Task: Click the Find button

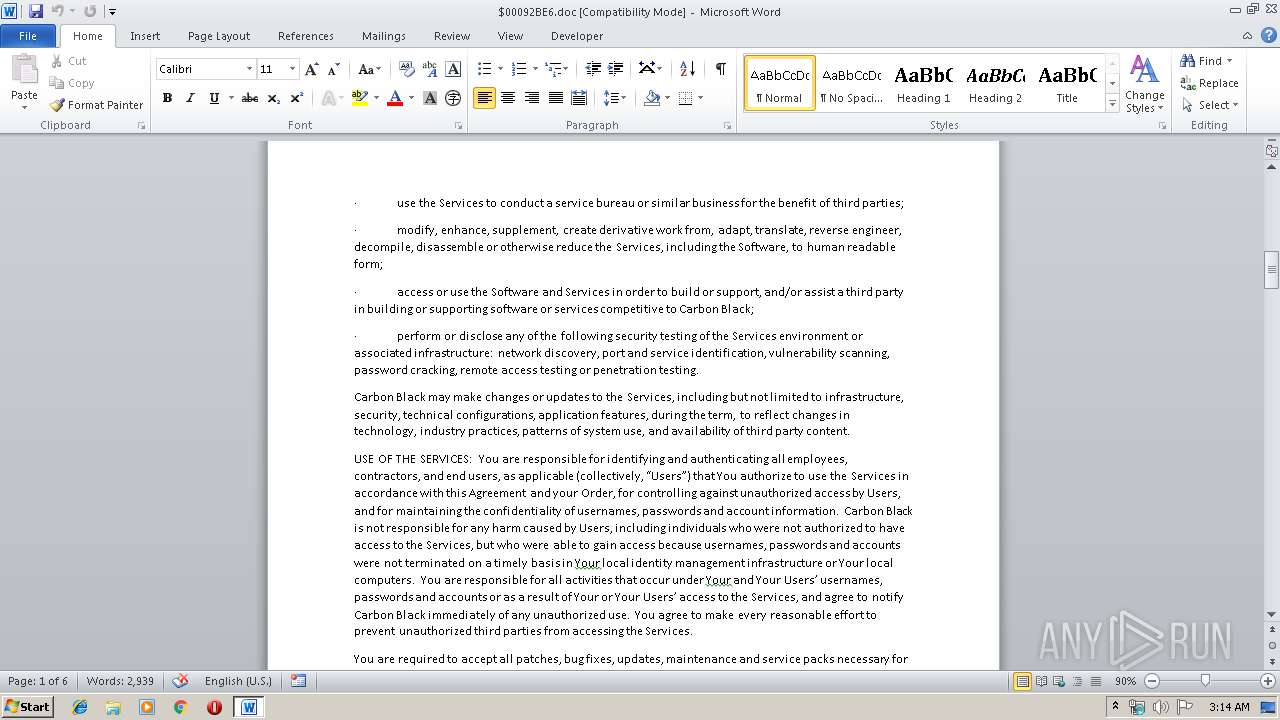Action: point(1203,61)
